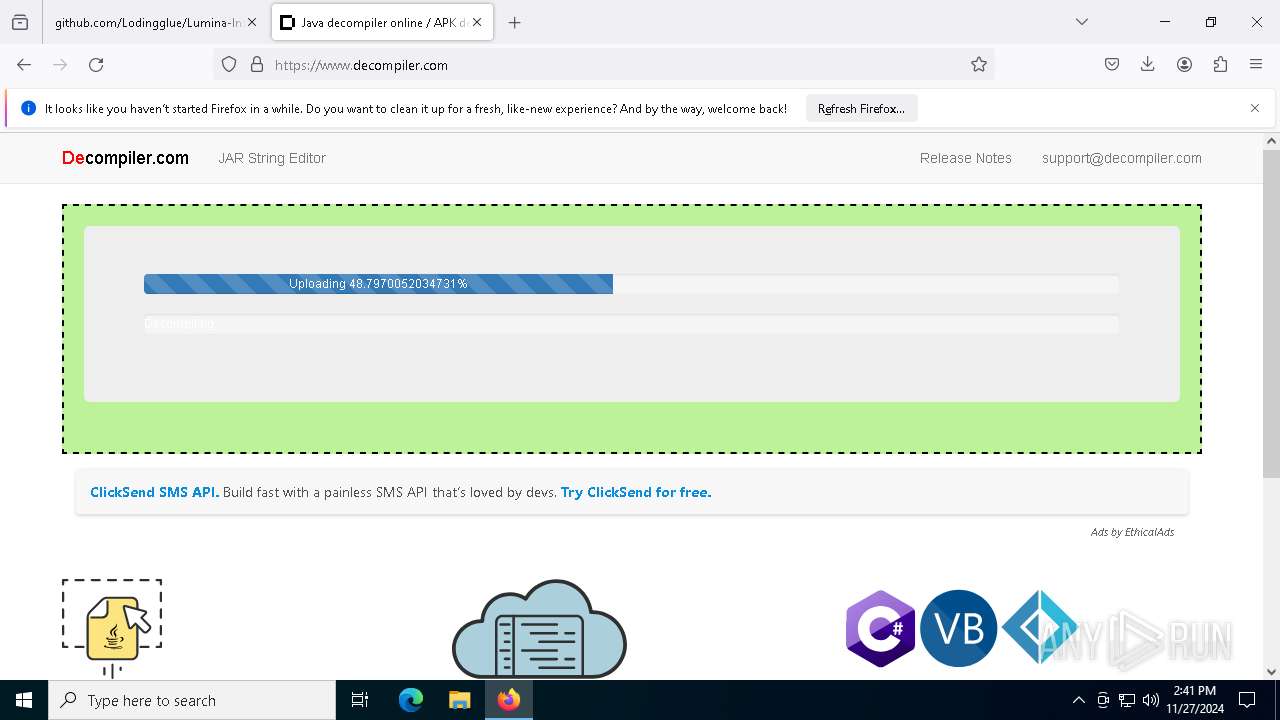Viewport: 1280px width, 720px height.
Task: Expand the list all tabs dropdown
Action: (x=1081, y=22)
